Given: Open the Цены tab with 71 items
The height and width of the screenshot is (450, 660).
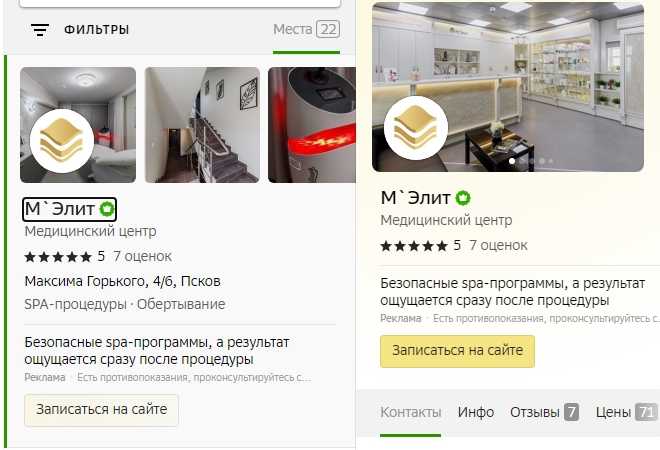Looking at the screenshot, I should pos(626,412).
